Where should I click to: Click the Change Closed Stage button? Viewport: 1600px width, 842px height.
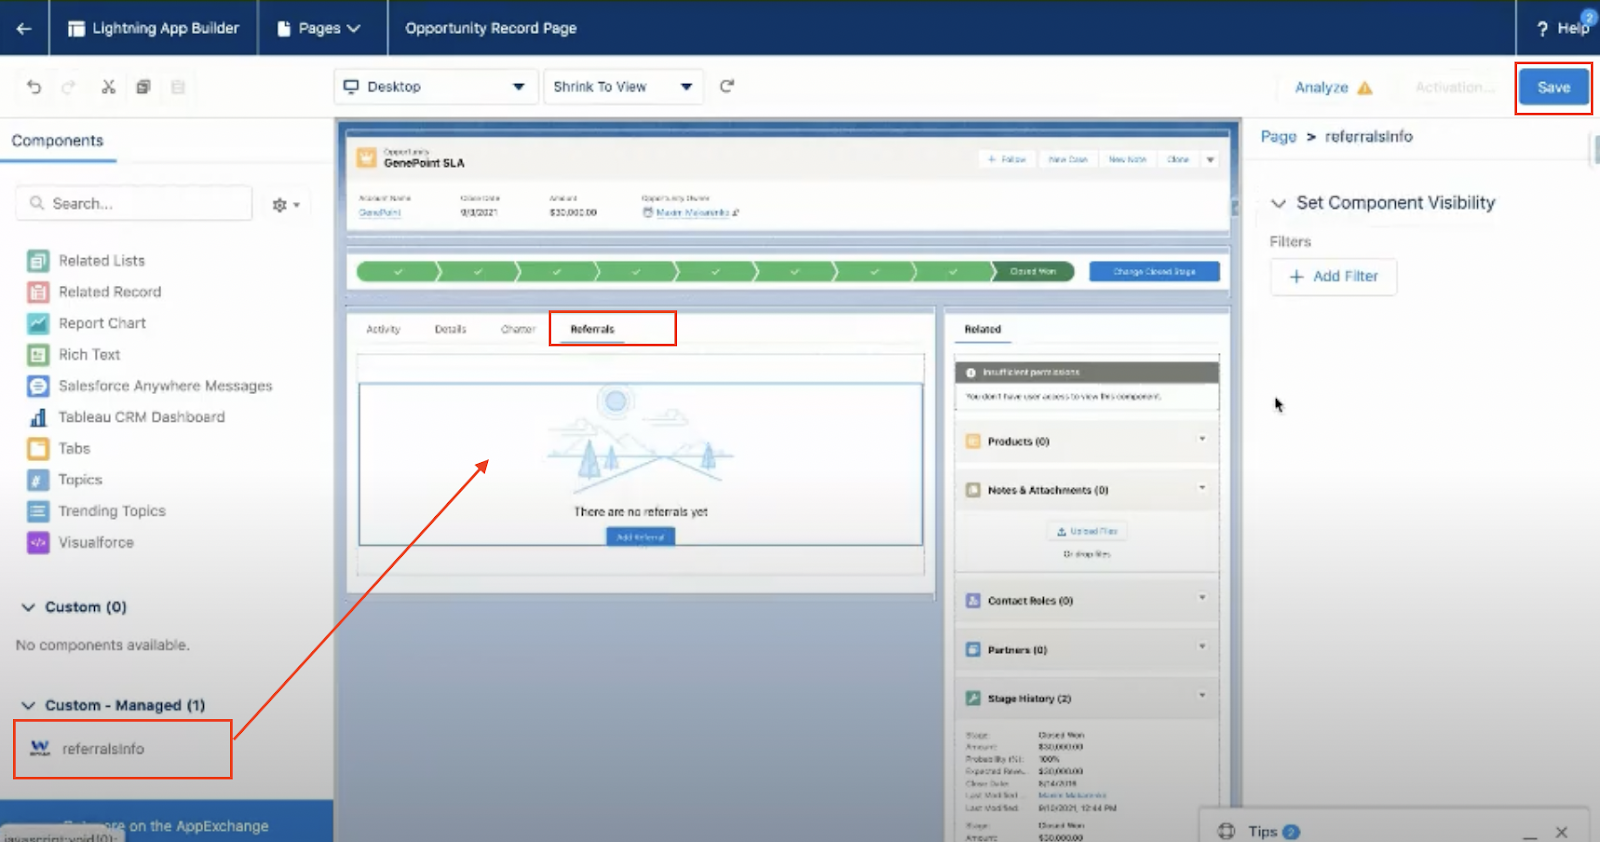1154,271
